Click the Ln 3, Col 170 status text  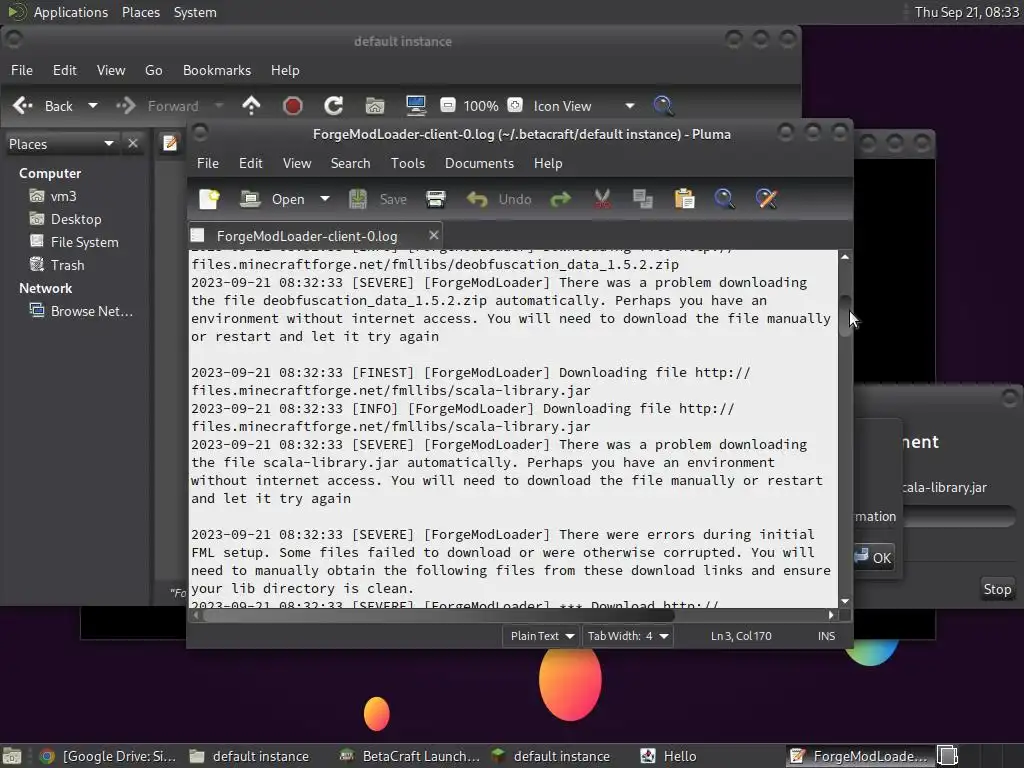click(741, 636)
